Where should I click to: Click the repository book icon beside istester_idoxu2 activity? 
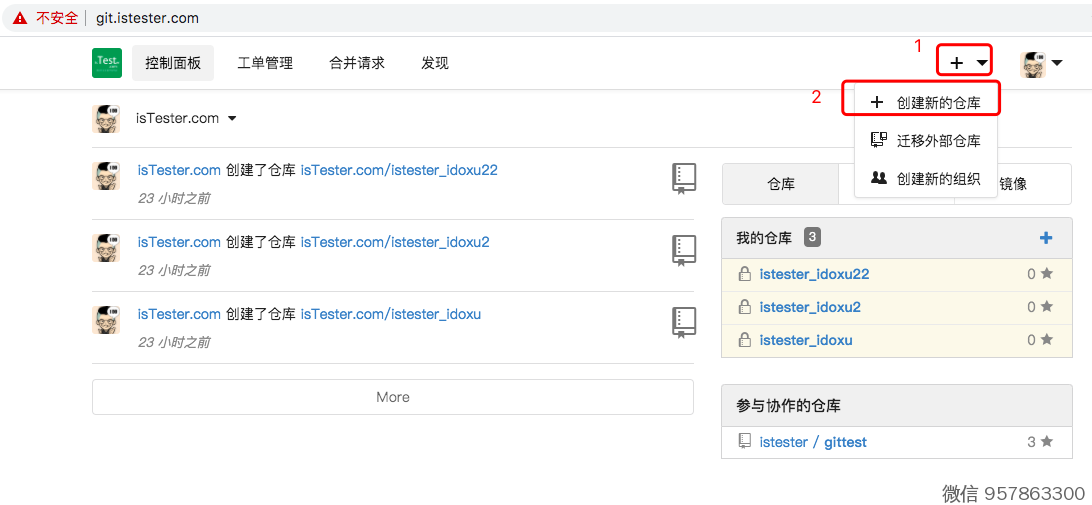pyautogui.click(x=683, y=250)
